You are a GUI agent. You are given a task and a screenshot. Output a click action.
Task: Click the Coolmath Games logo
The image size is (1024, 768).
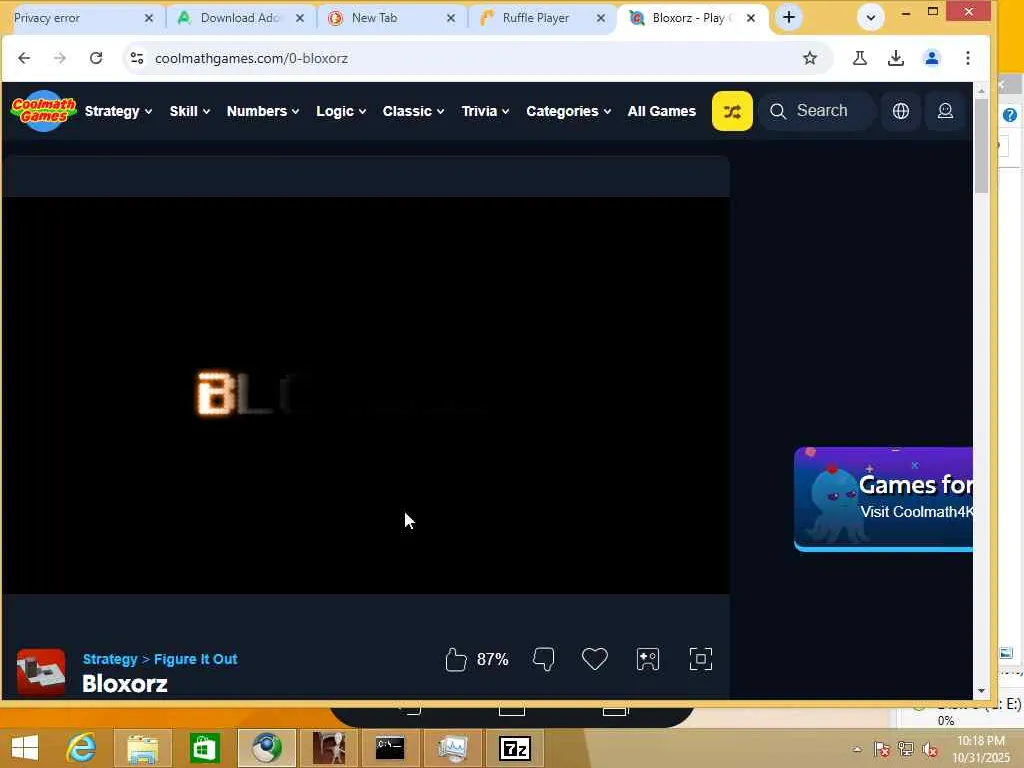(44, 111)
